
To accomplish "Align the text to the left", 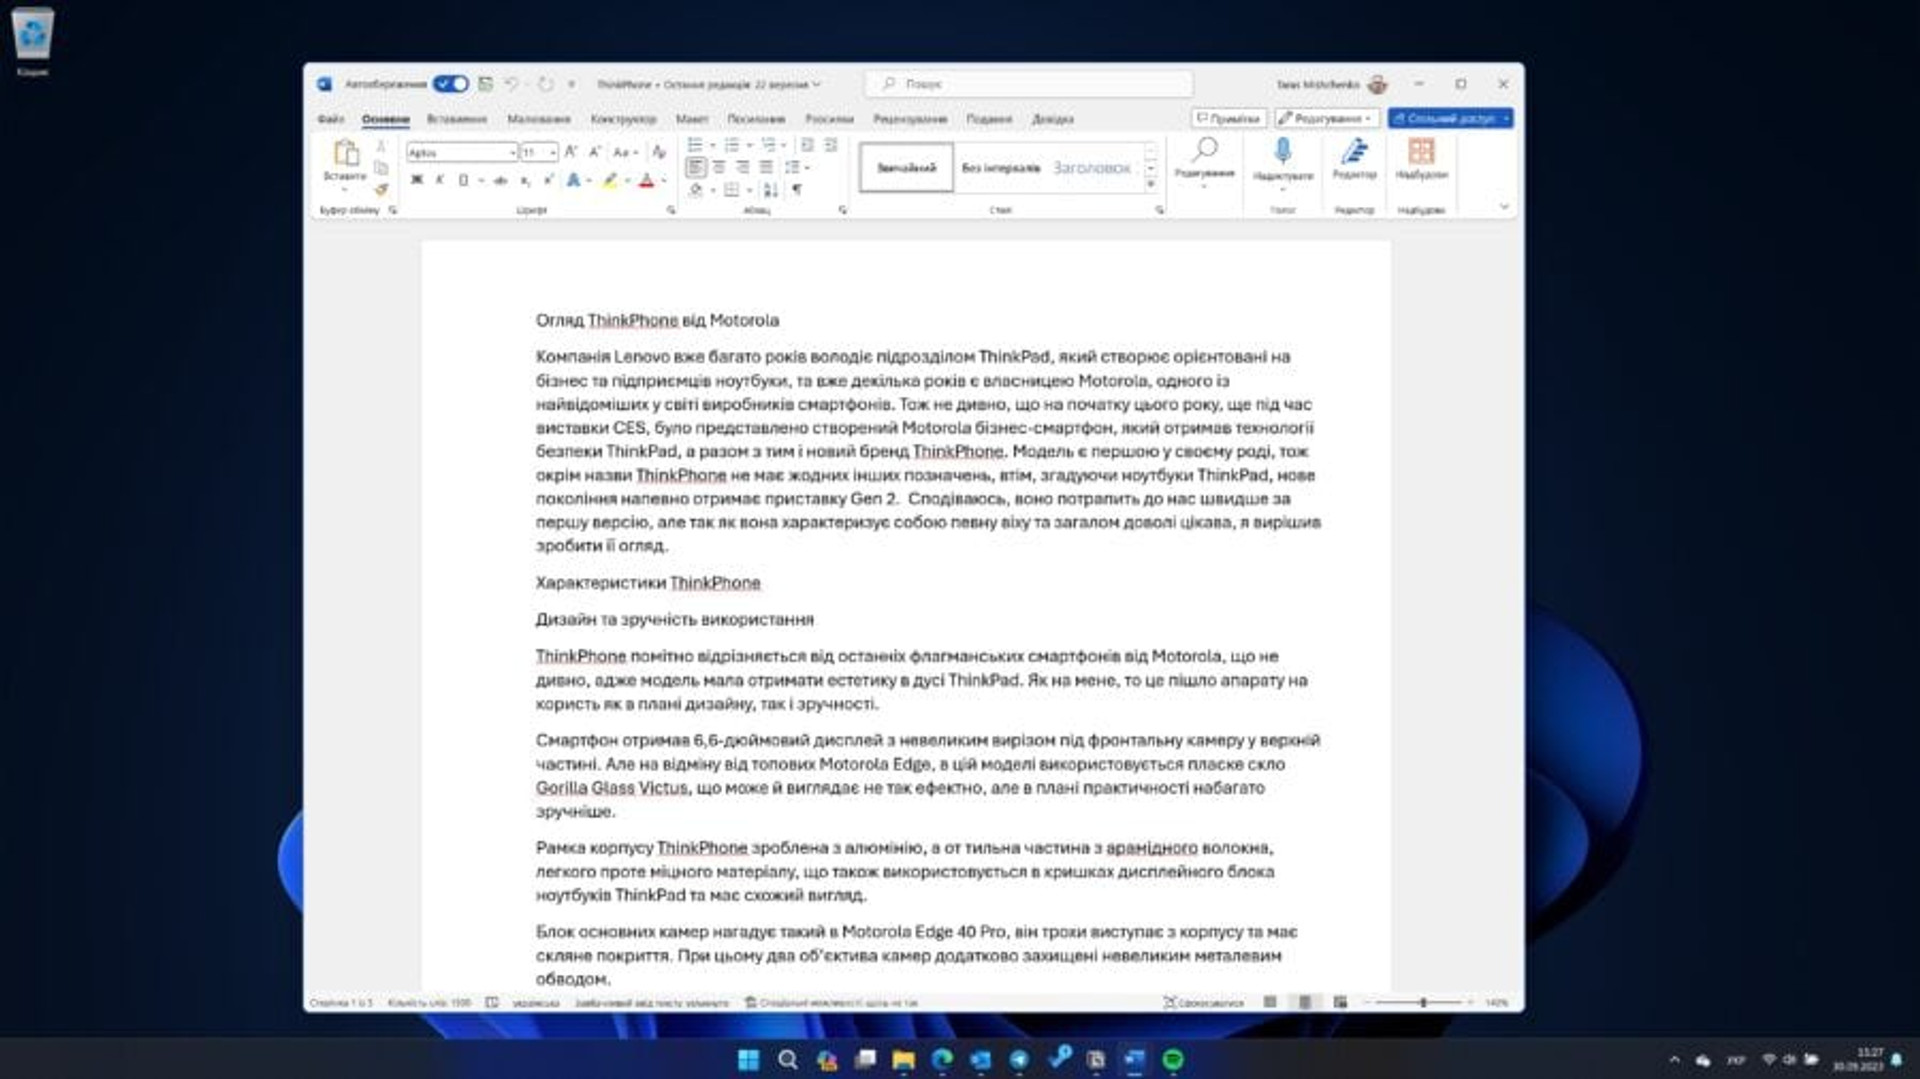I will tap(696, 167).
